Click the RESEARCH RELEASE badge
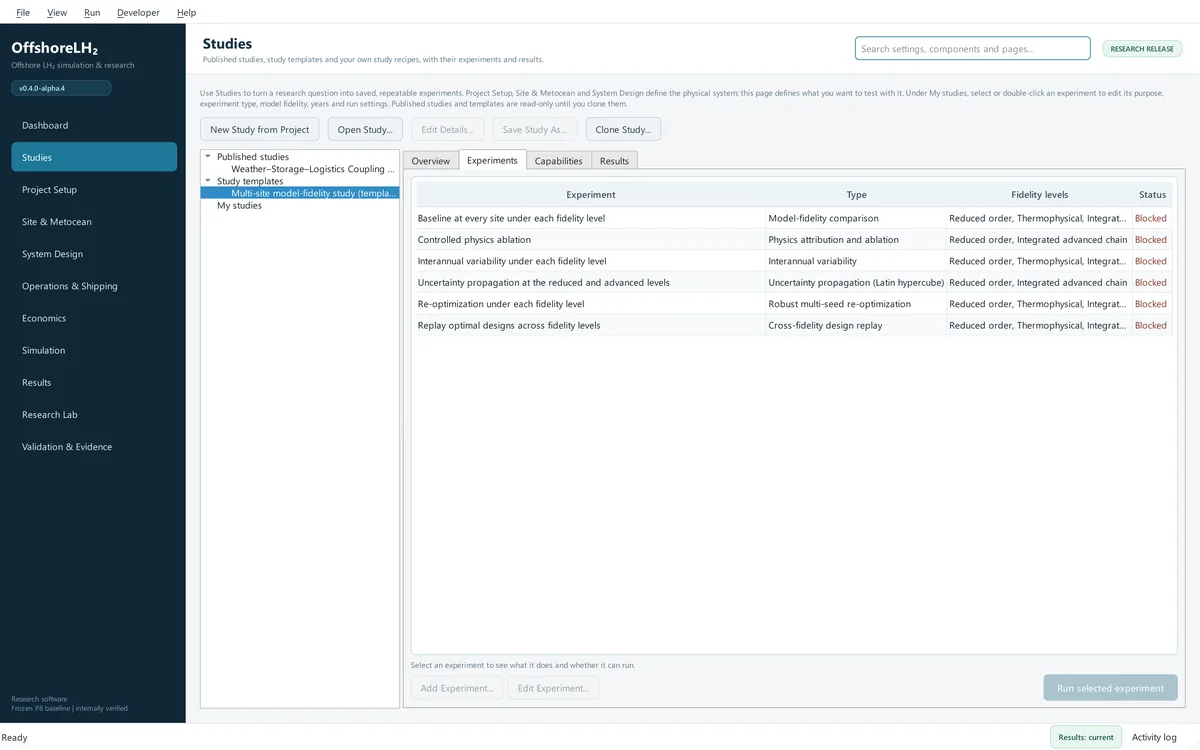This screenshot has width=1200, height=750. click(1142, 48)
